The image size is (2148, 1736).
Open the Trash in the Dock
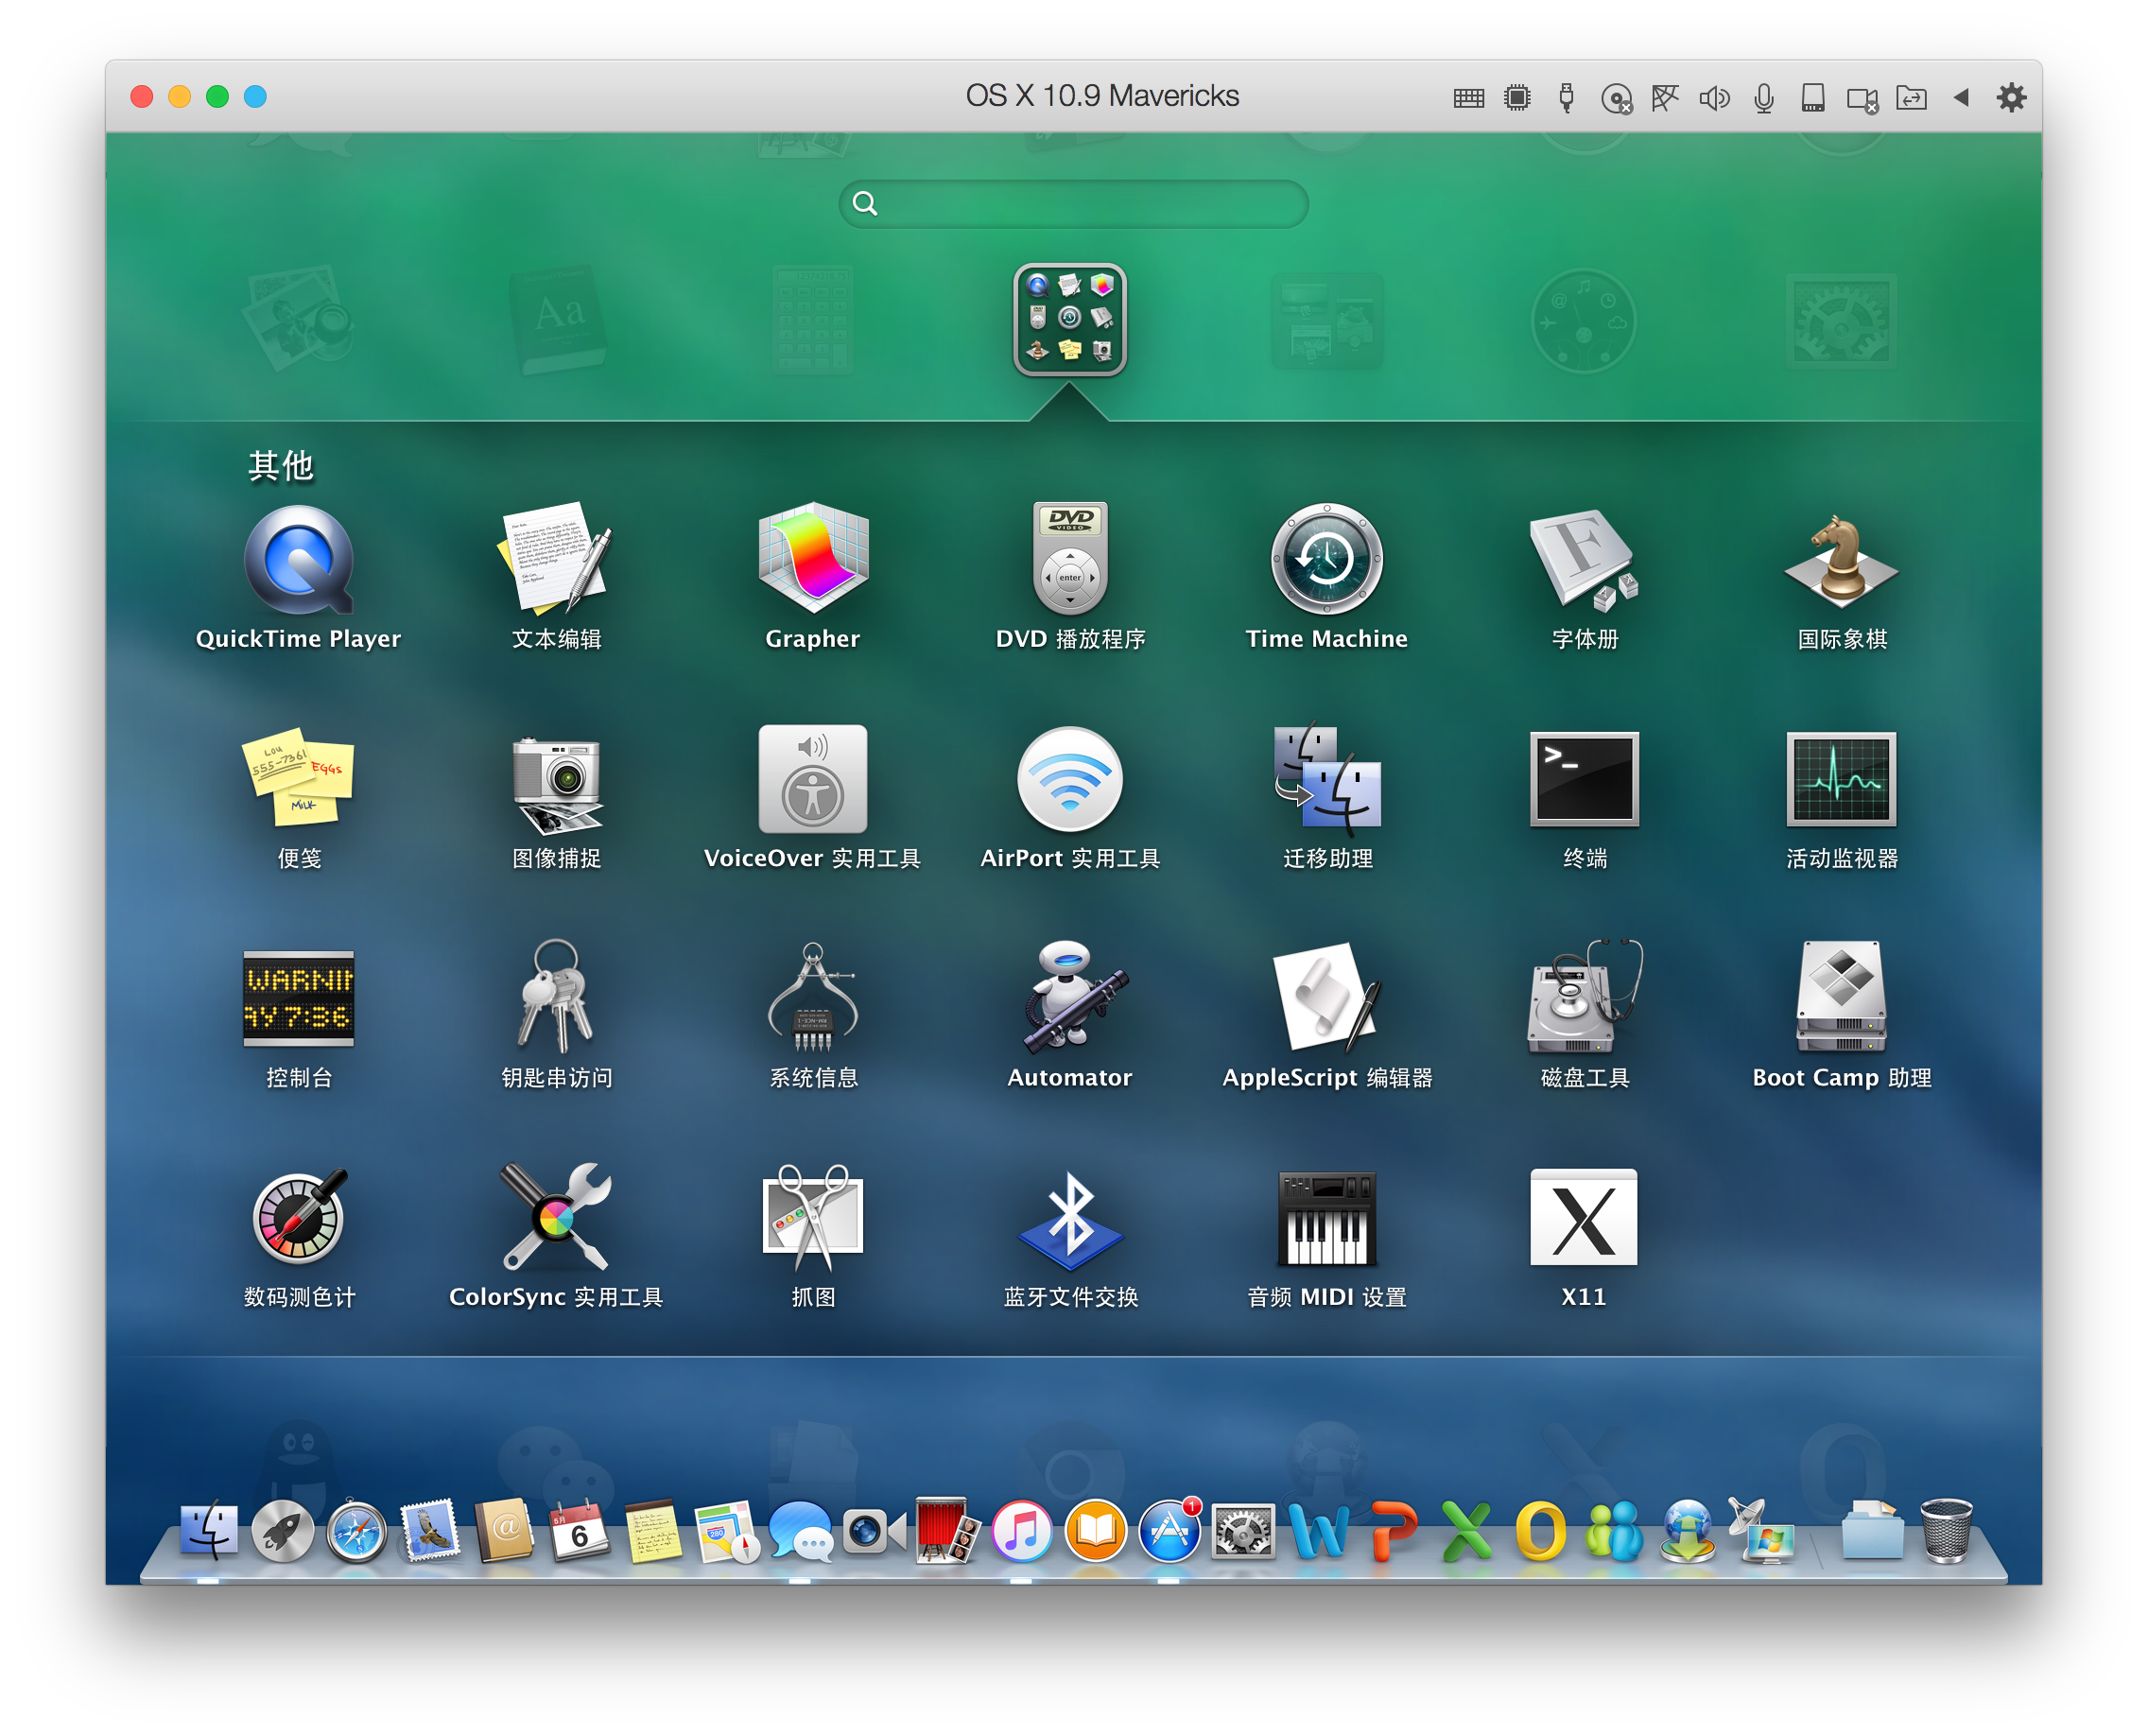pos(1946,1530)
